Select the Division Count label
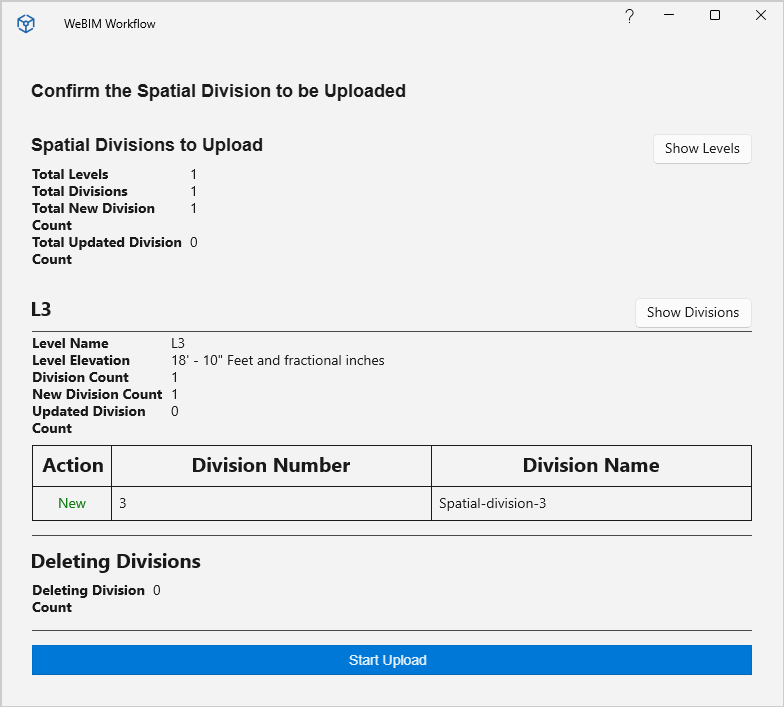The image size is (784, 707). click(80, 378)
